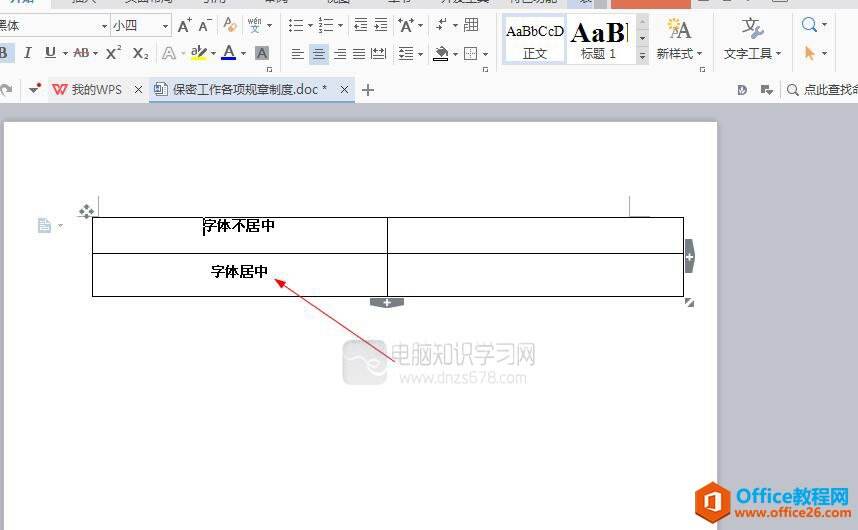This screenshot has height=530, width=858.
Task: Click the 字体不居中 table cell text
Action: tap(239, 225)
